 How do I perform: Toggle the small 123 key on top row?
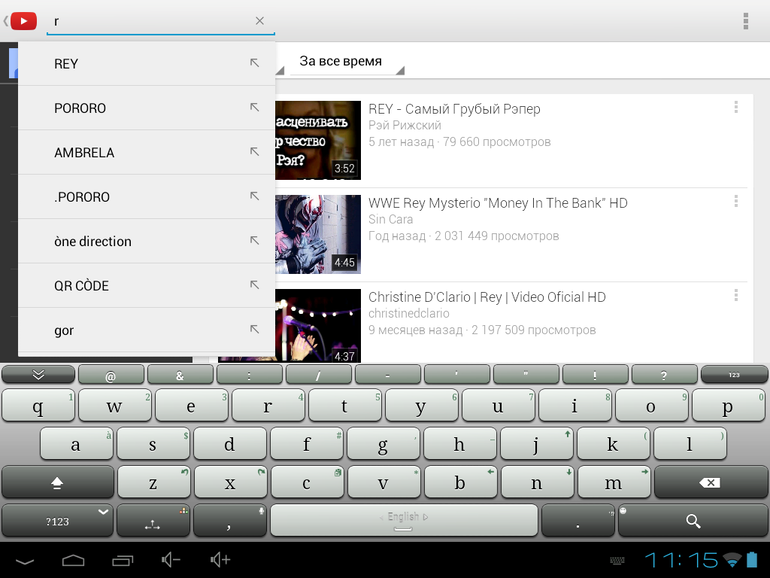coord(734,375)
